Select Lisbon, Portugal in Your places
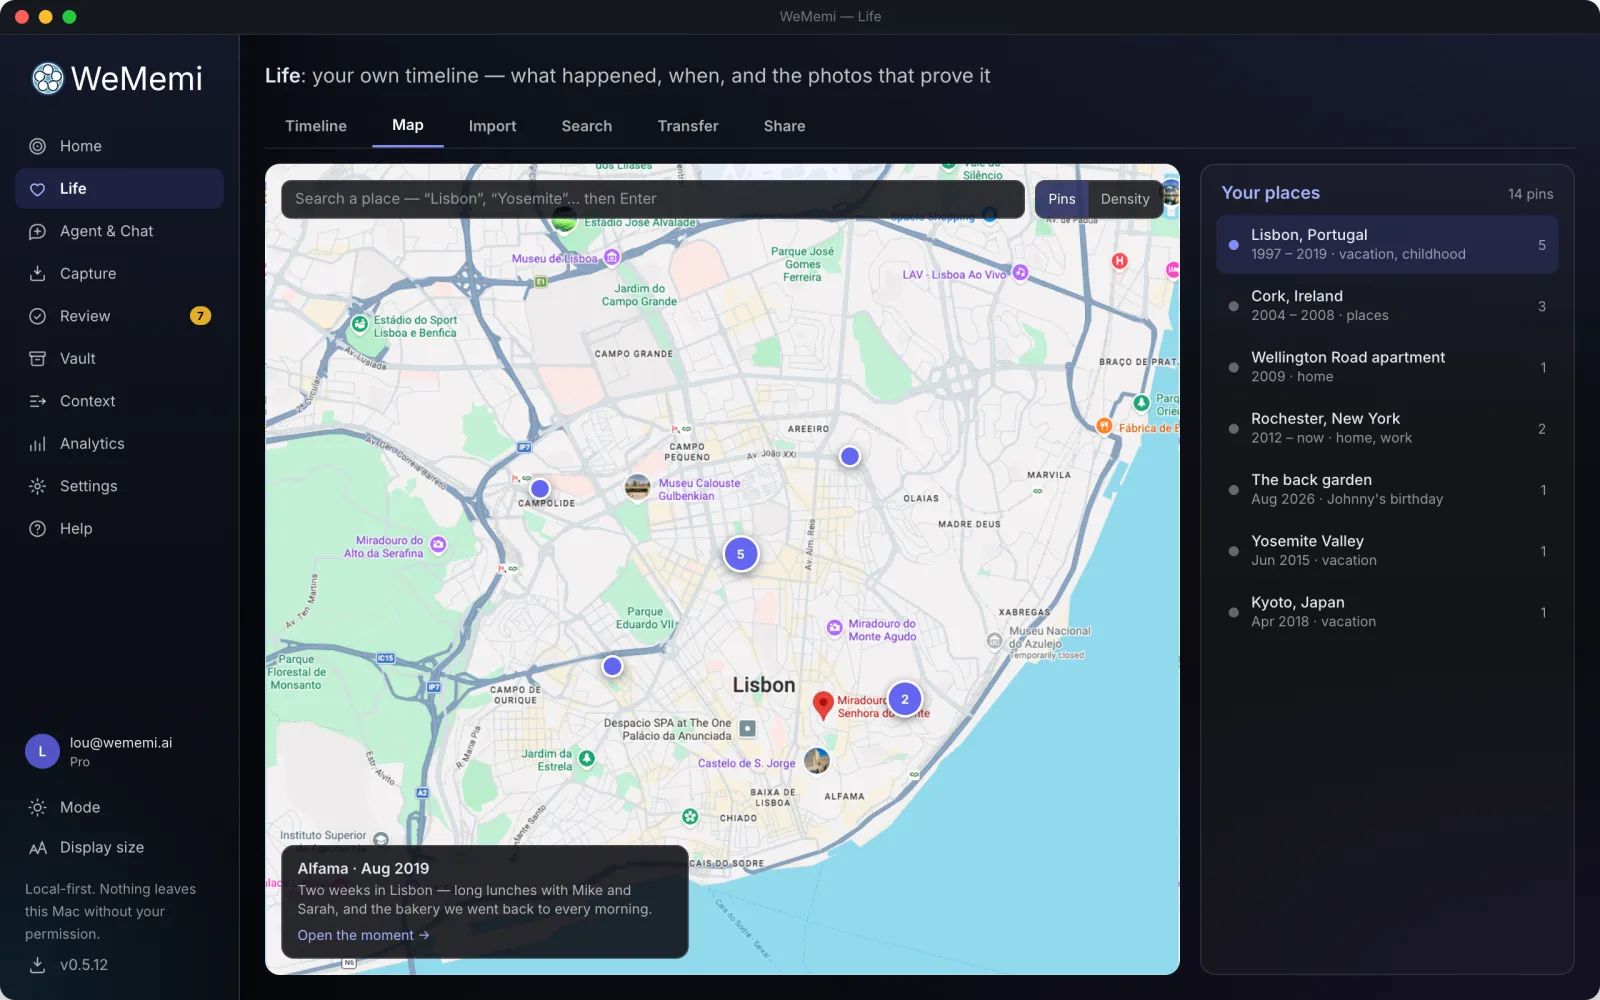The image size is (1600, 1000). coord(1387,244)
